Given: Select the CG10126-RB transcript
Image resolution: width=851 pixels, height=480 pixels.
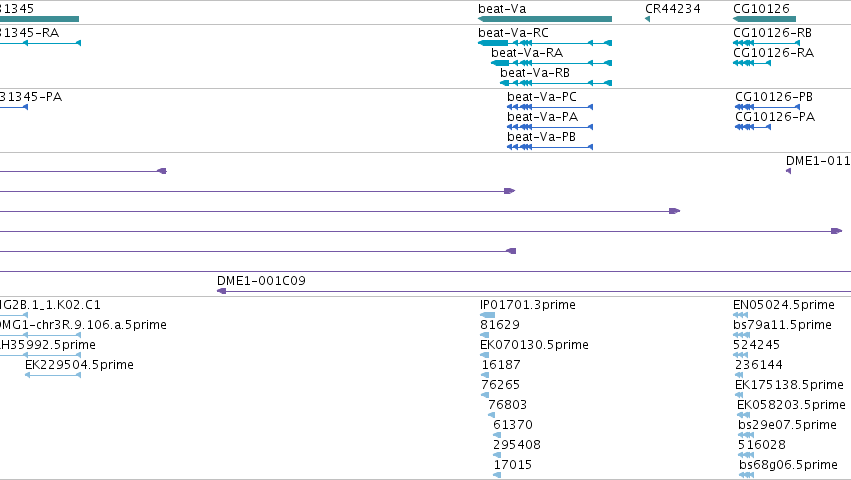Looking at the screenshot, I should (766, 43).
